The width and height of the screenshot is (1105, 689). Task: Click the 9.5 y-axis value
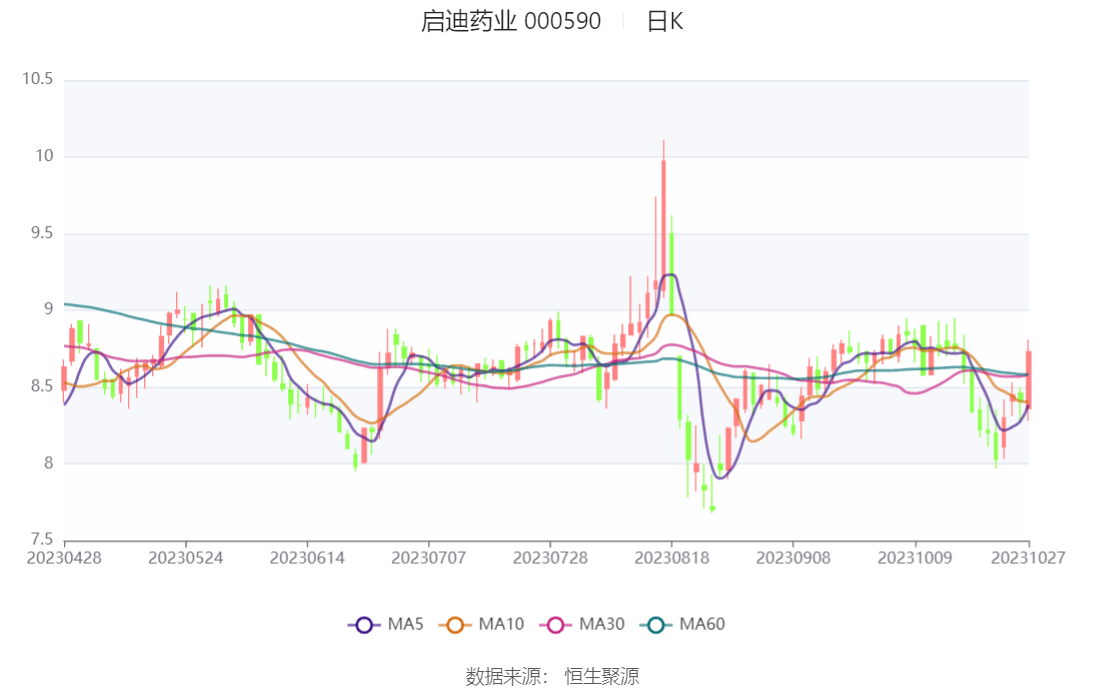[42, 233]
